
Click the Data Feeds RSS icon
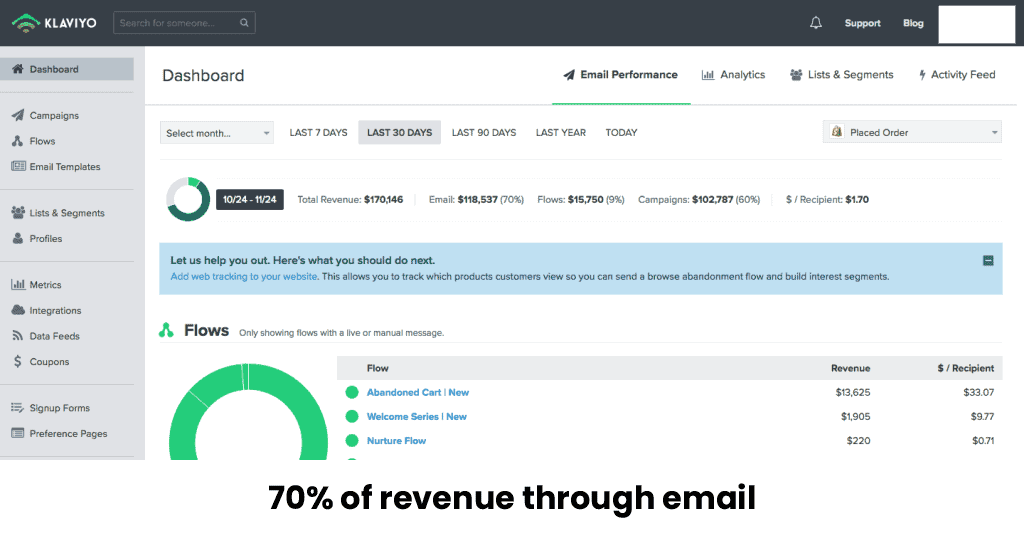coord(18,335)
